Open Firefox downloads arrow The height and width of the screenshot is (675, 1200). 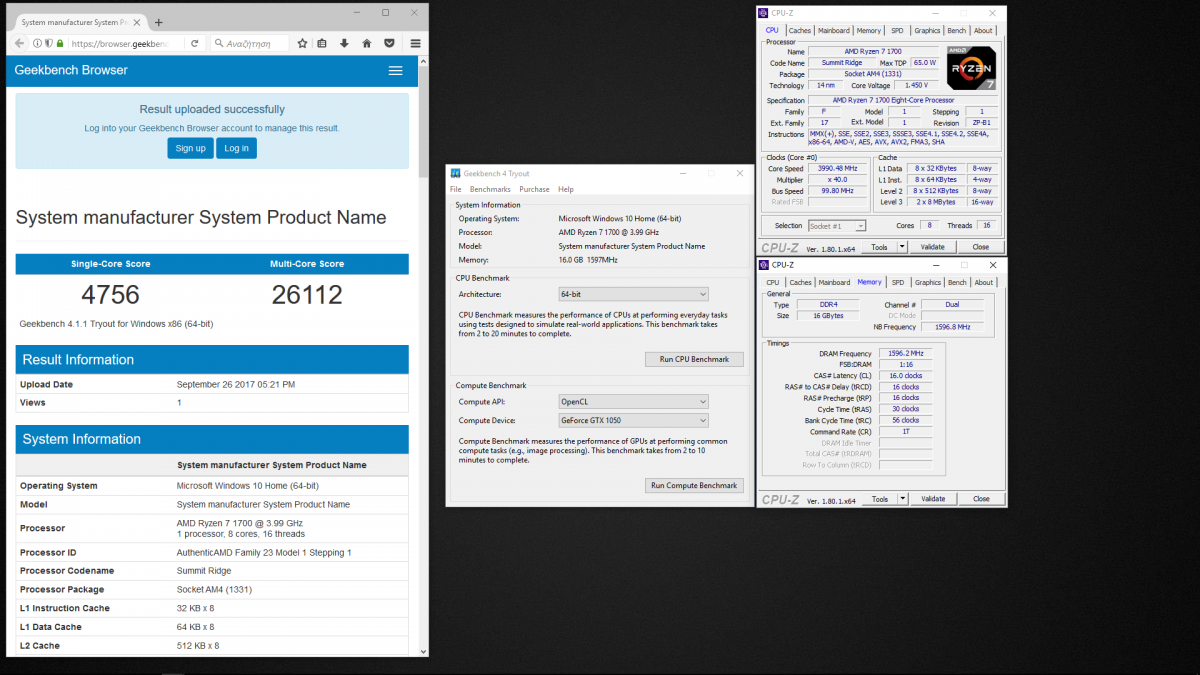(x=344, y=43)
